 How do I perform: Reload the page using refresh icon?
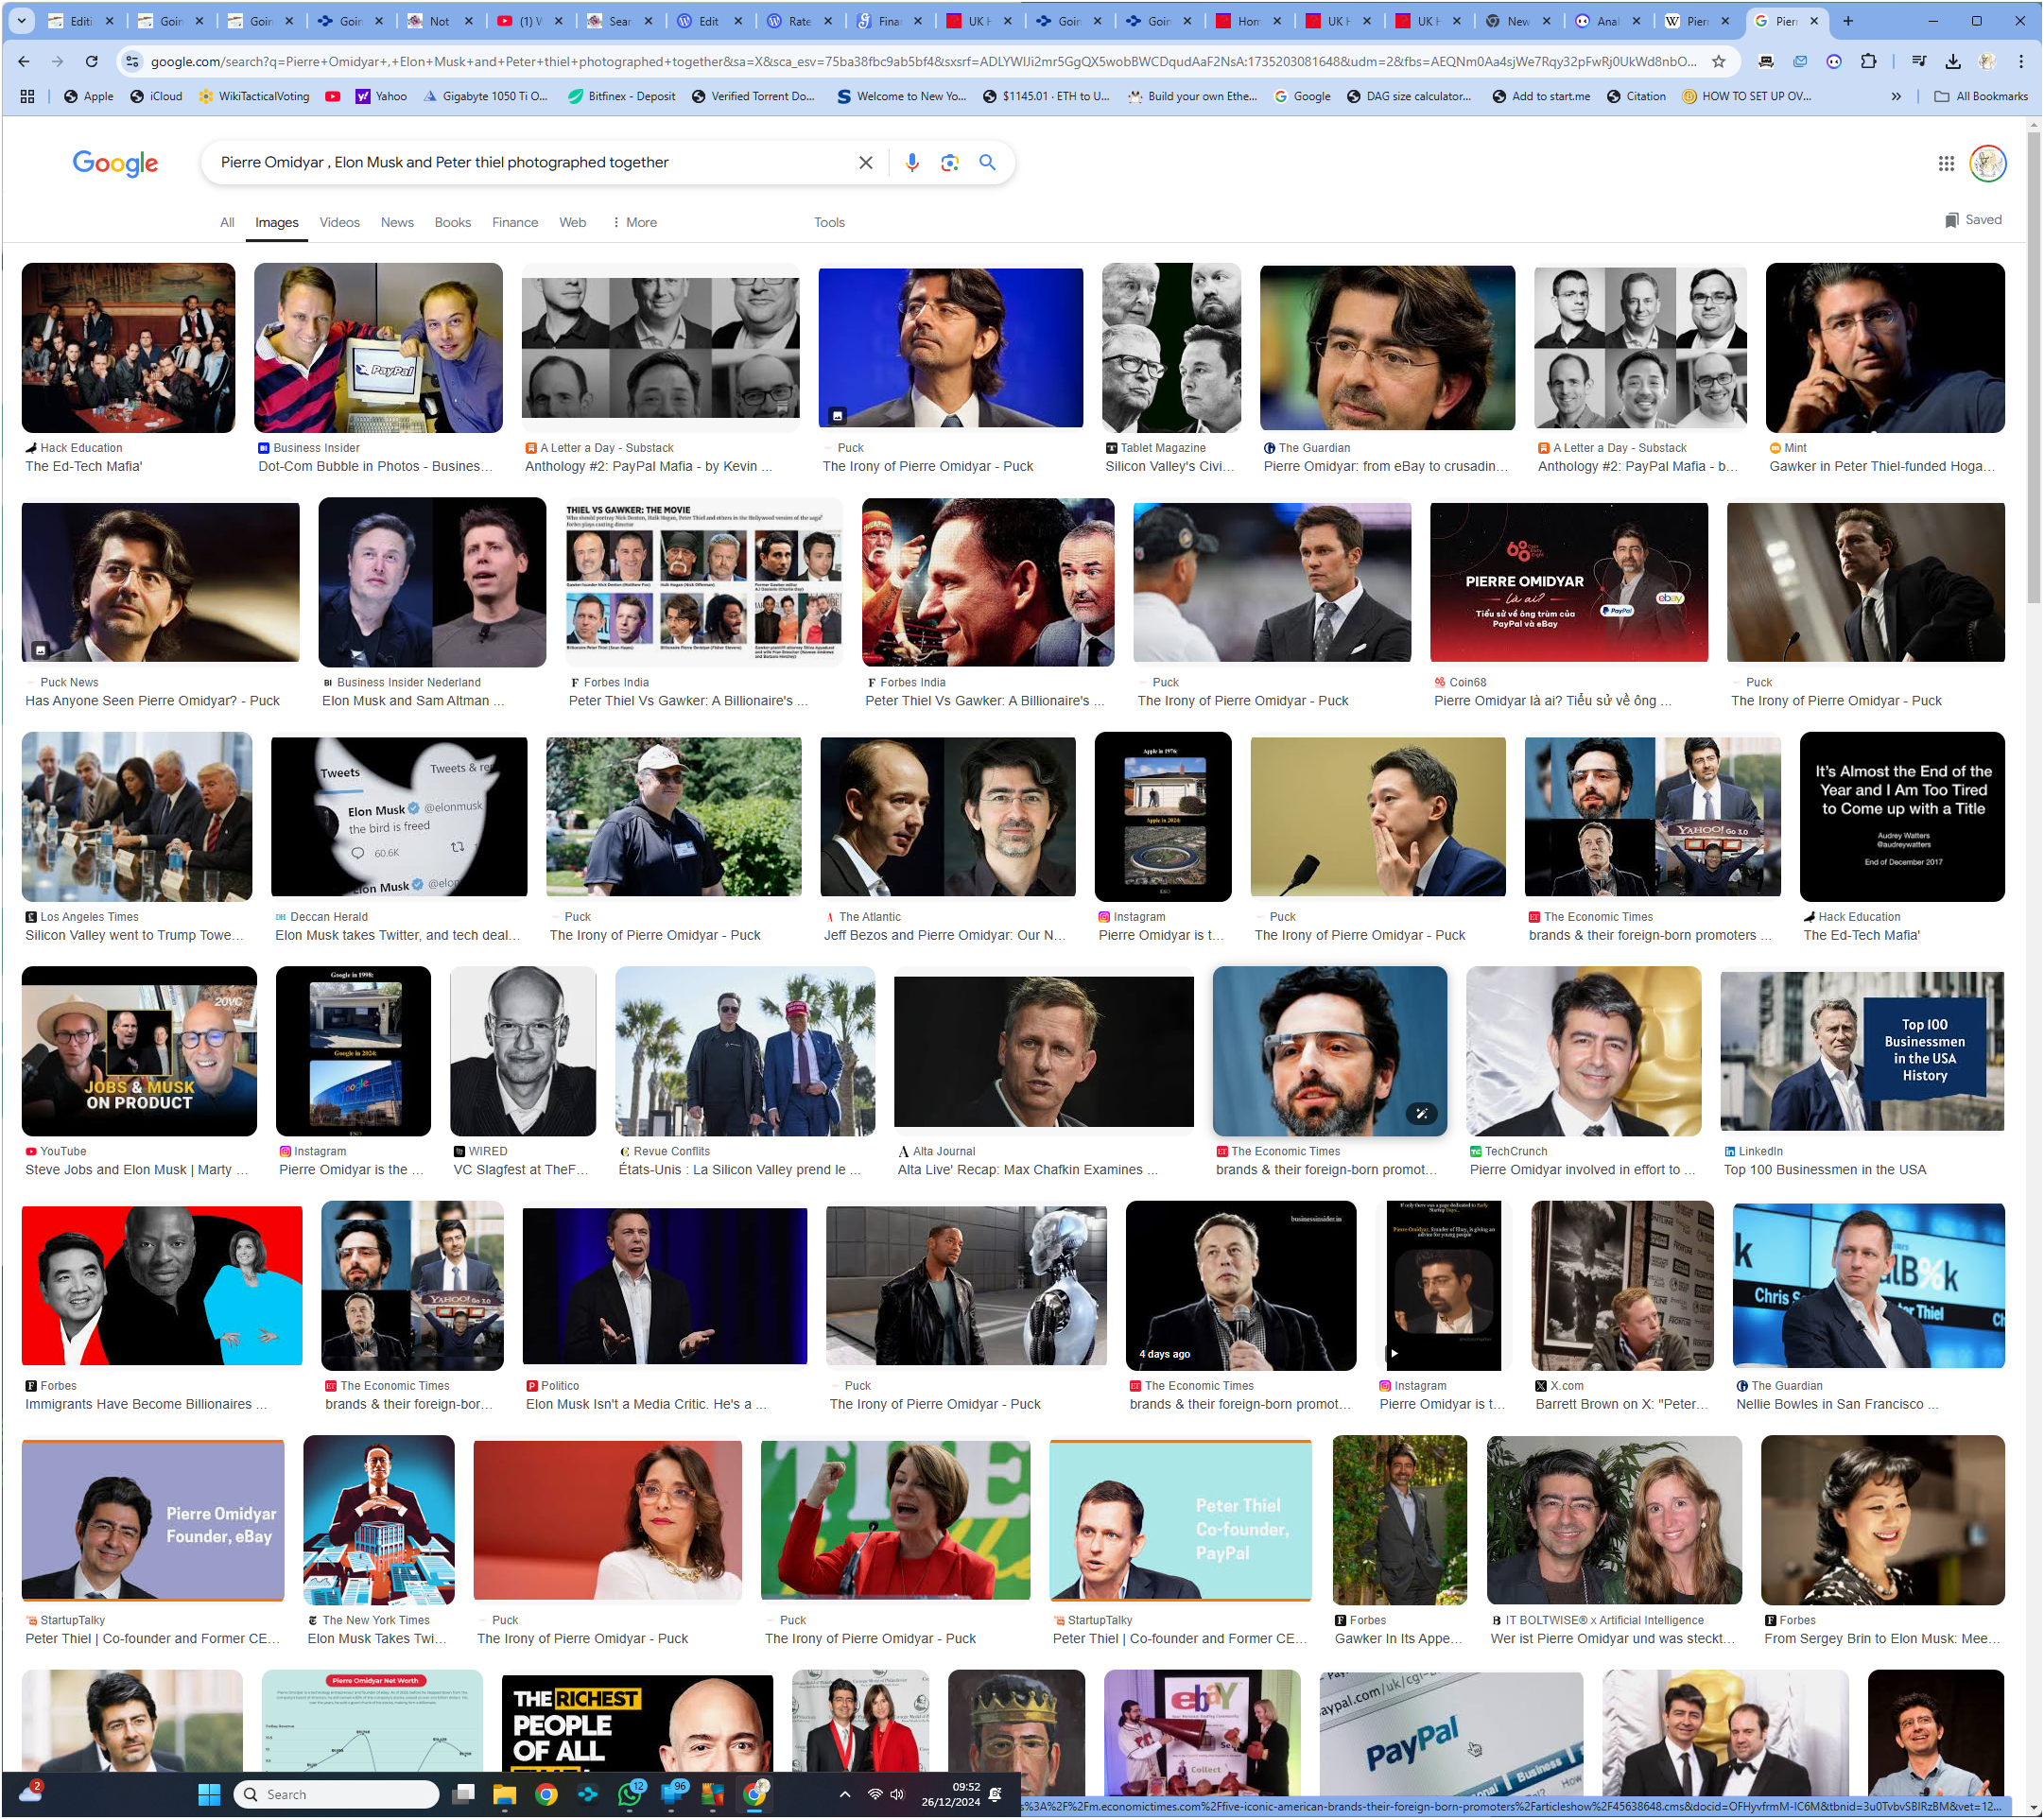(92, 62)
